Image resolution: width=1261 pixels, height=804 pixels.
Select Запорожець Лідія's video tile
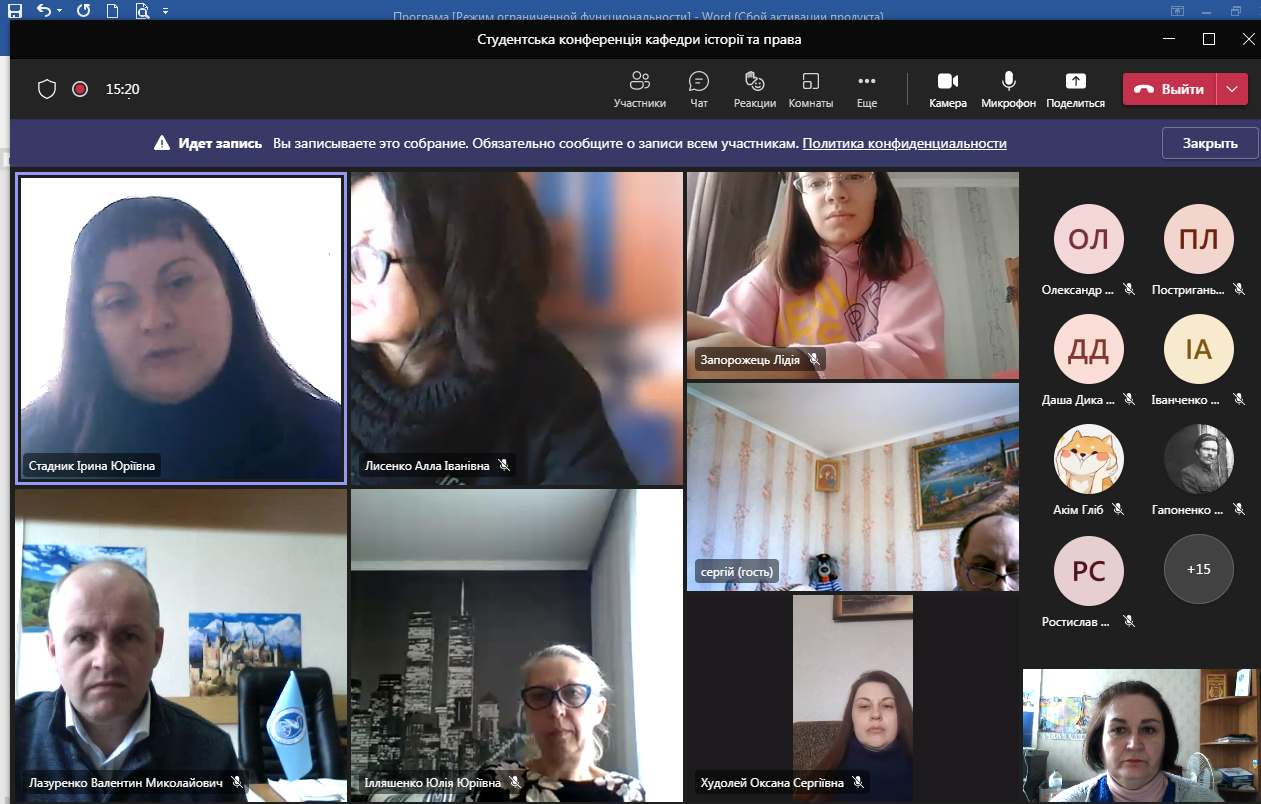pos(853,275)
